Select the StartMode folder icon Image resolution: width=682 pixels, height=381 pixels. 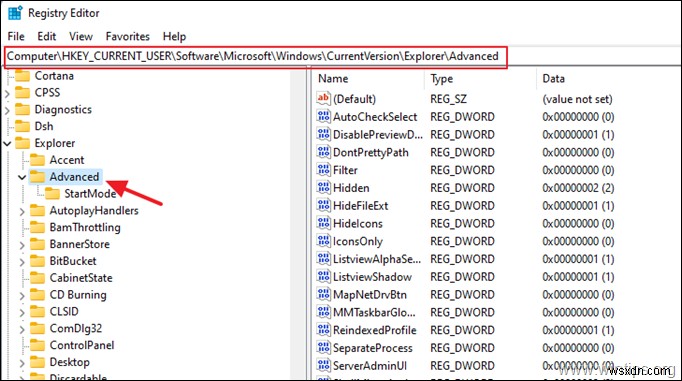tap(52, 194)
